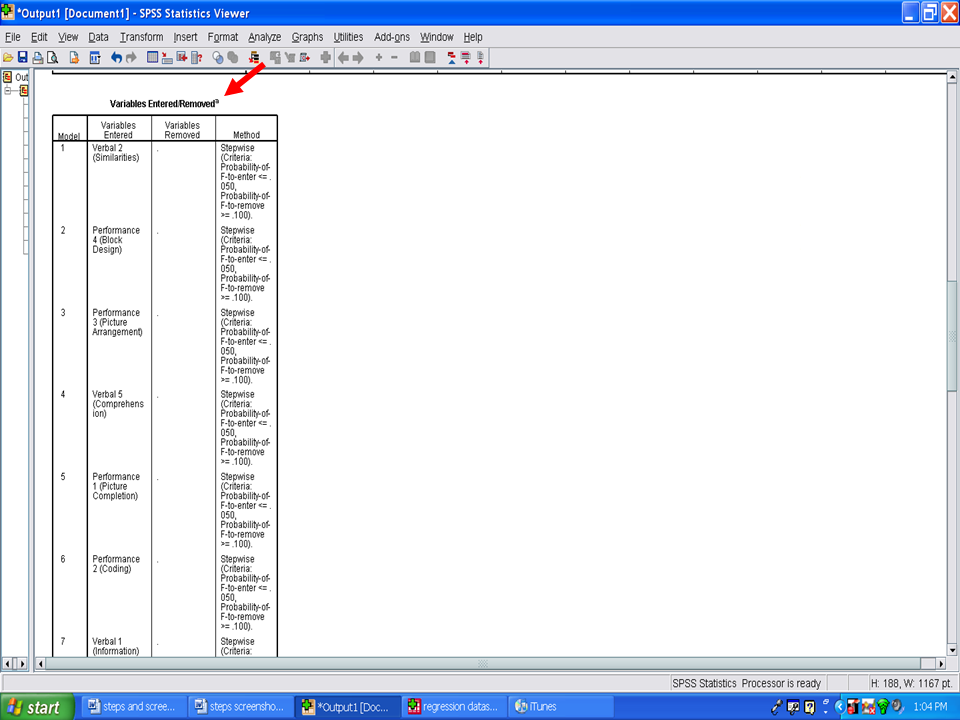Image resolution: width=960 pixels, height=720 pixels.
Task: Open Print Preview from the toolbar
Action: (x=51, y=58)
